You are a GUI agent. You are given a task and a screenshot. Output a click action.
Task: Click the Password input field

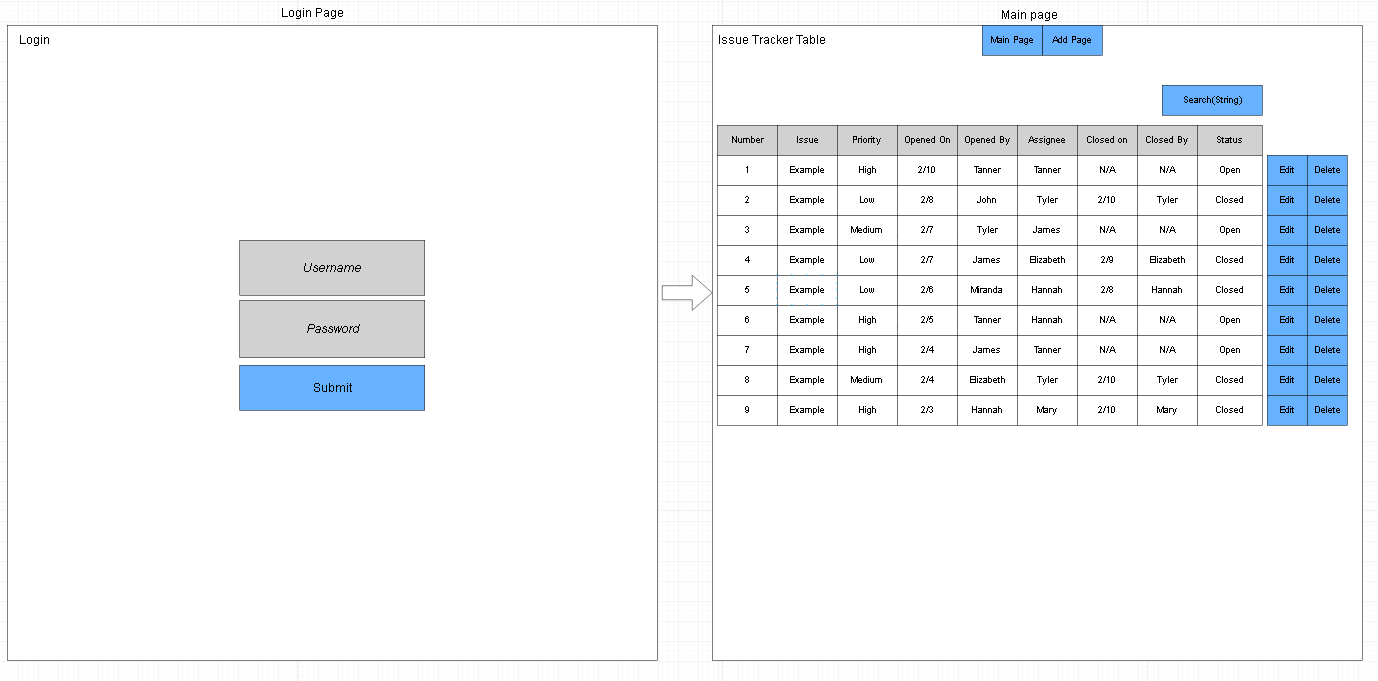tap(332, 329)
